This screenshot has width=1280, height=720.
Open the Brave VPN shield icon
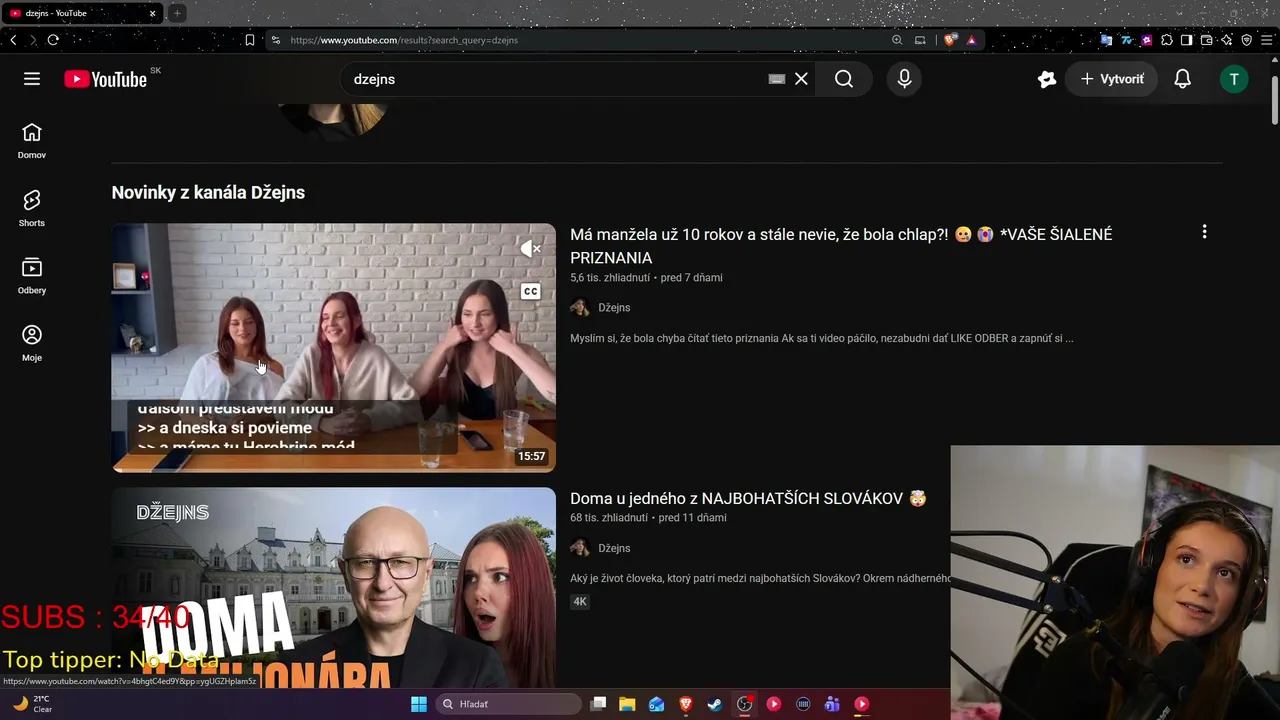point(1246,40)
